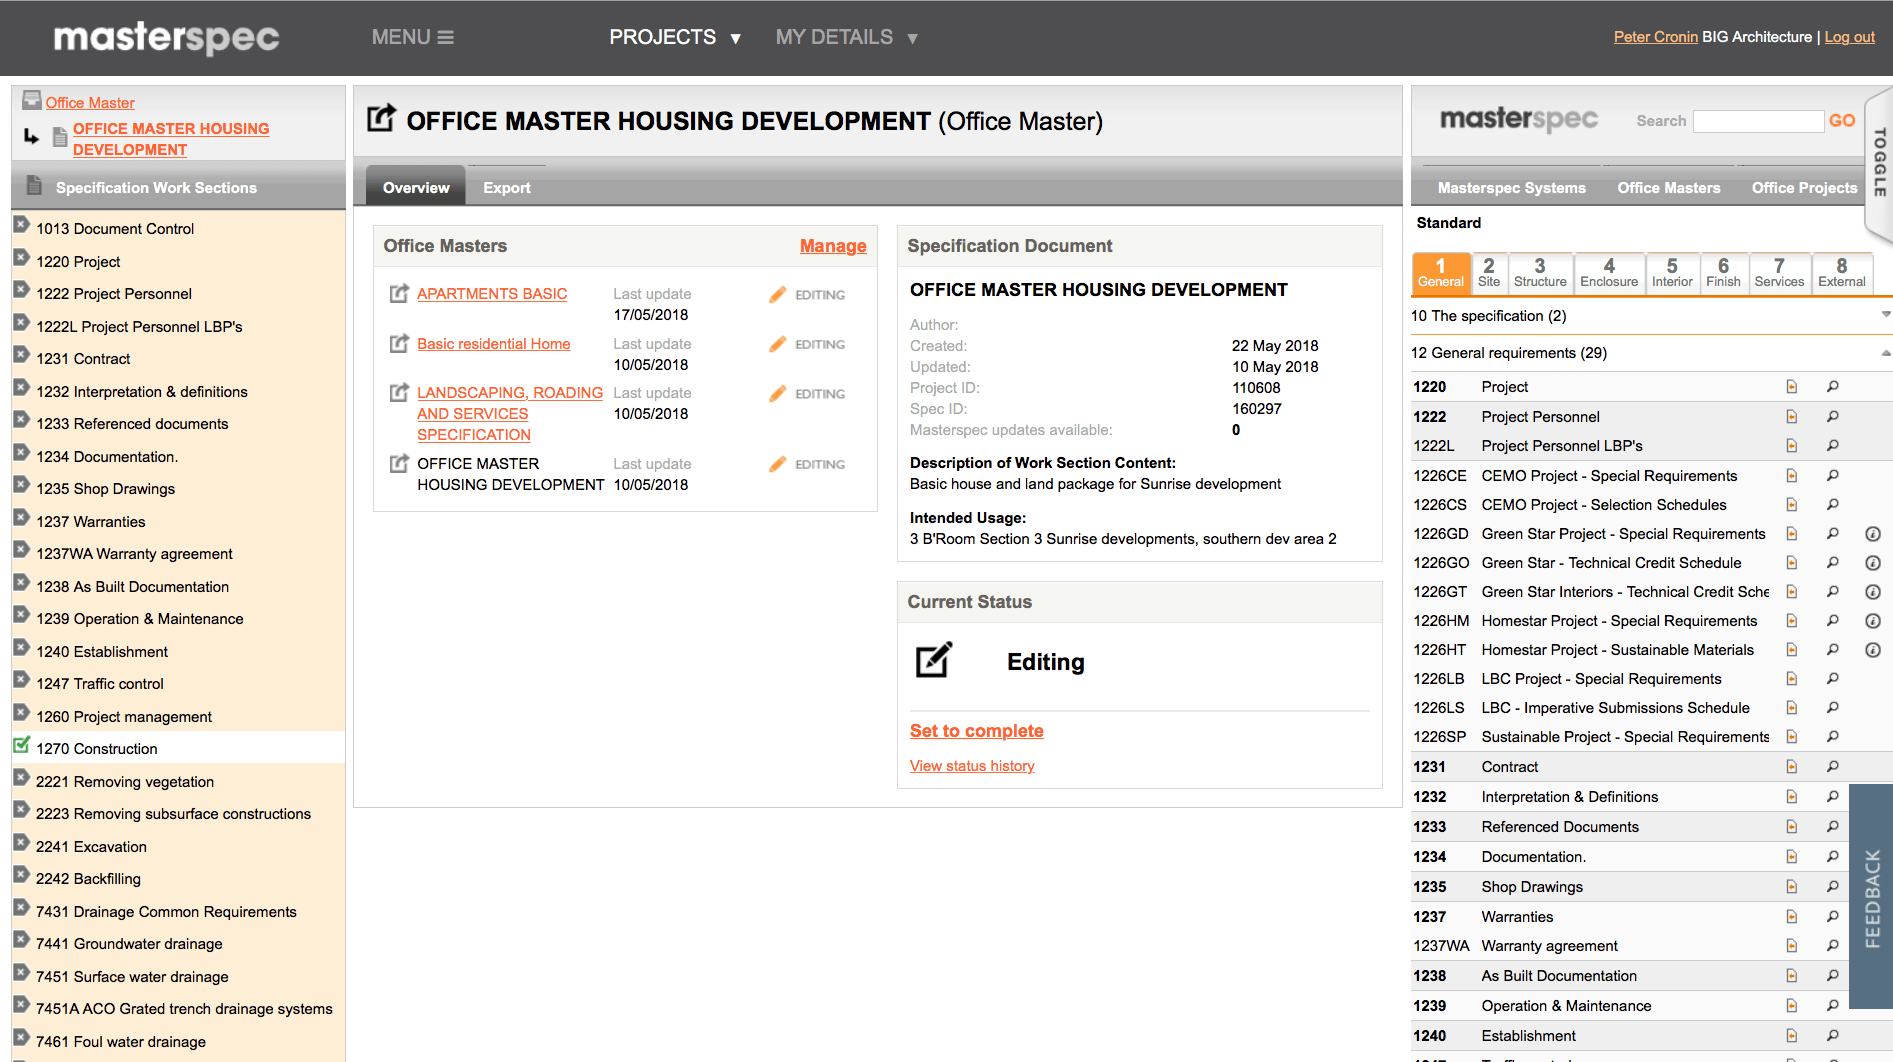
Task: Click the Set to complete link
Action: [x=976, y=731]
